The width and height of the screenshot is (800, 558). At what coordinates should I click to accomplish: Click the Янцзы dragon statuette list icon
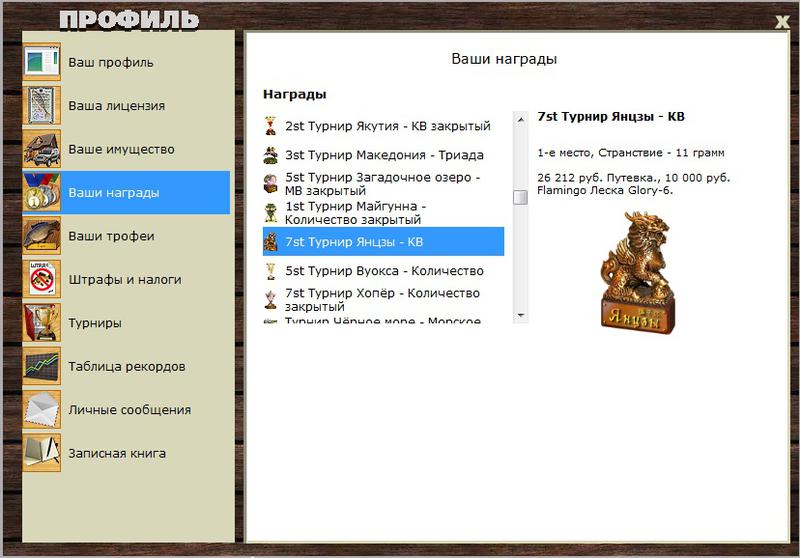tap(271, 242)
